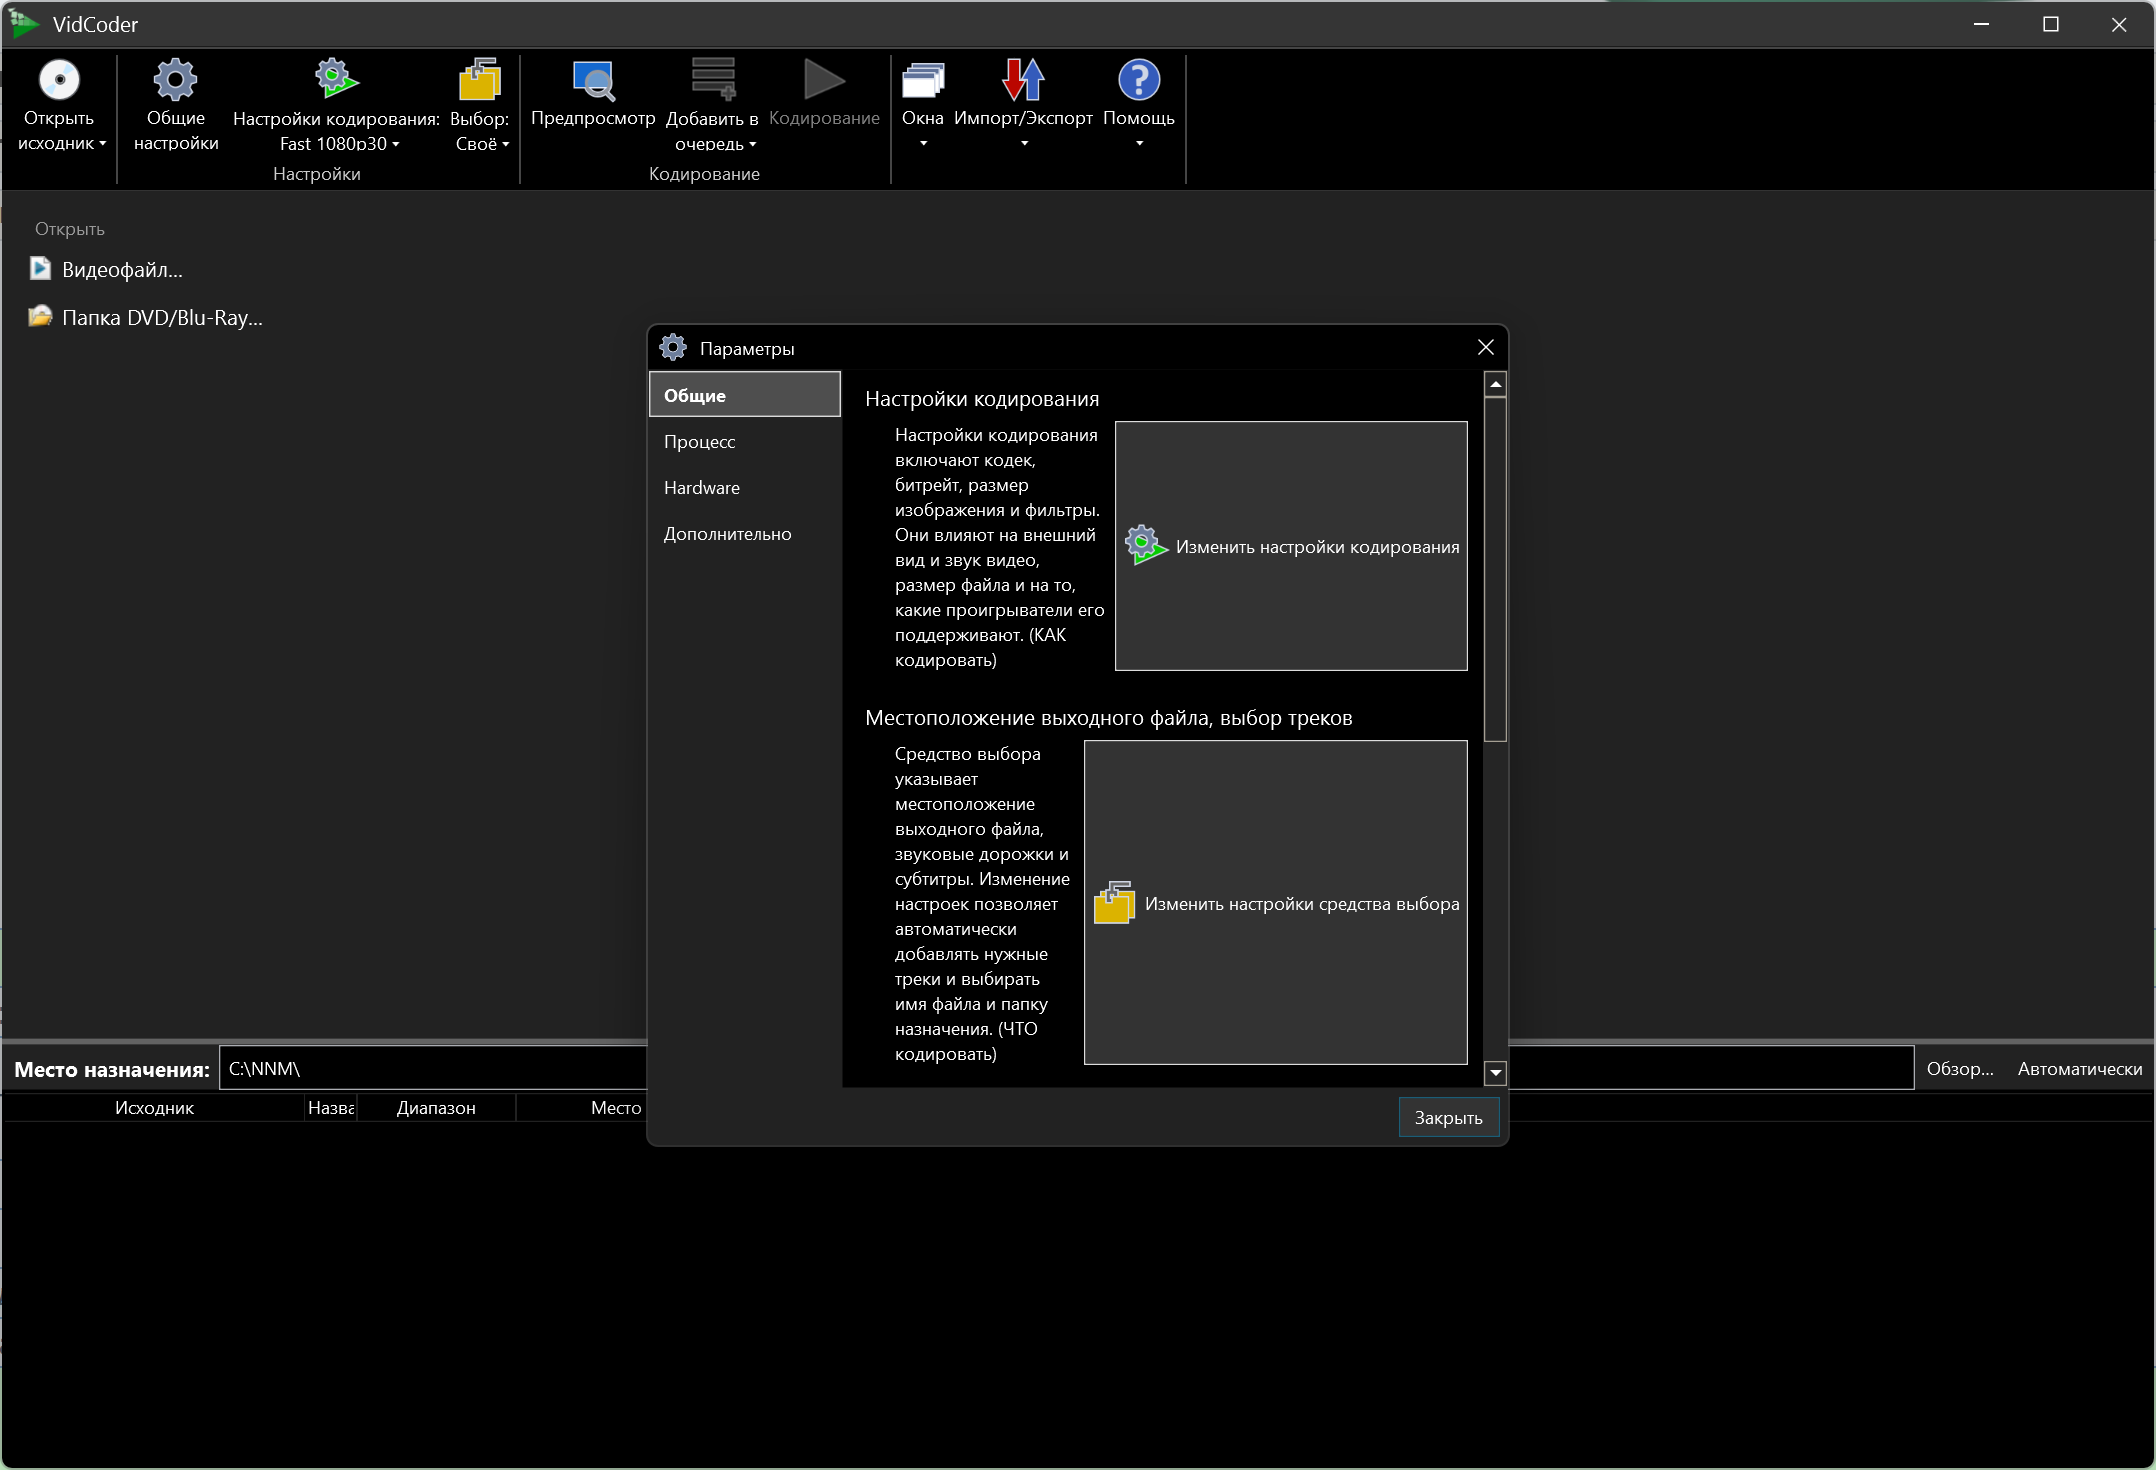Viewport: 2156px width, 1470px height.
Task: Switch to the Hardware settings tab
Action: pyautogui.click(x=701, y=488)
